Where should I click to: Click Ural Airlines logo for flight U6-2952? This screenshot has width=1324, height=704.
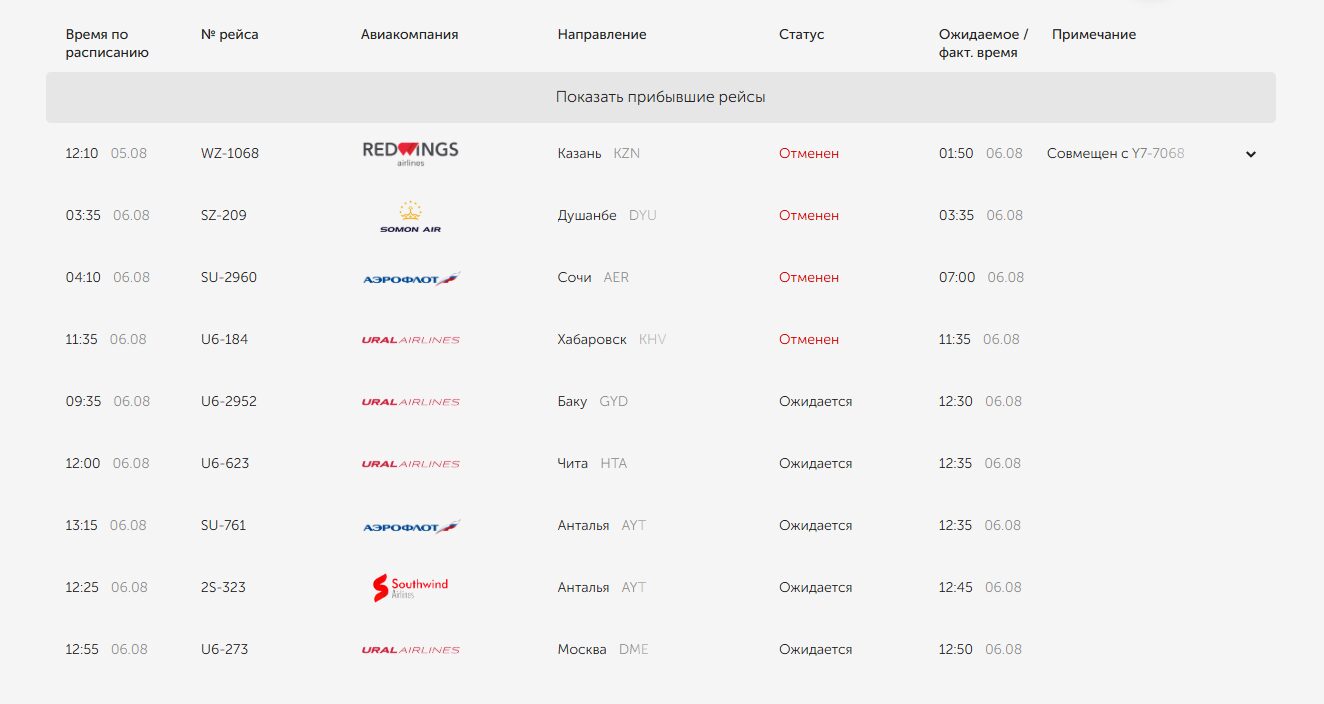pos(410,402)
